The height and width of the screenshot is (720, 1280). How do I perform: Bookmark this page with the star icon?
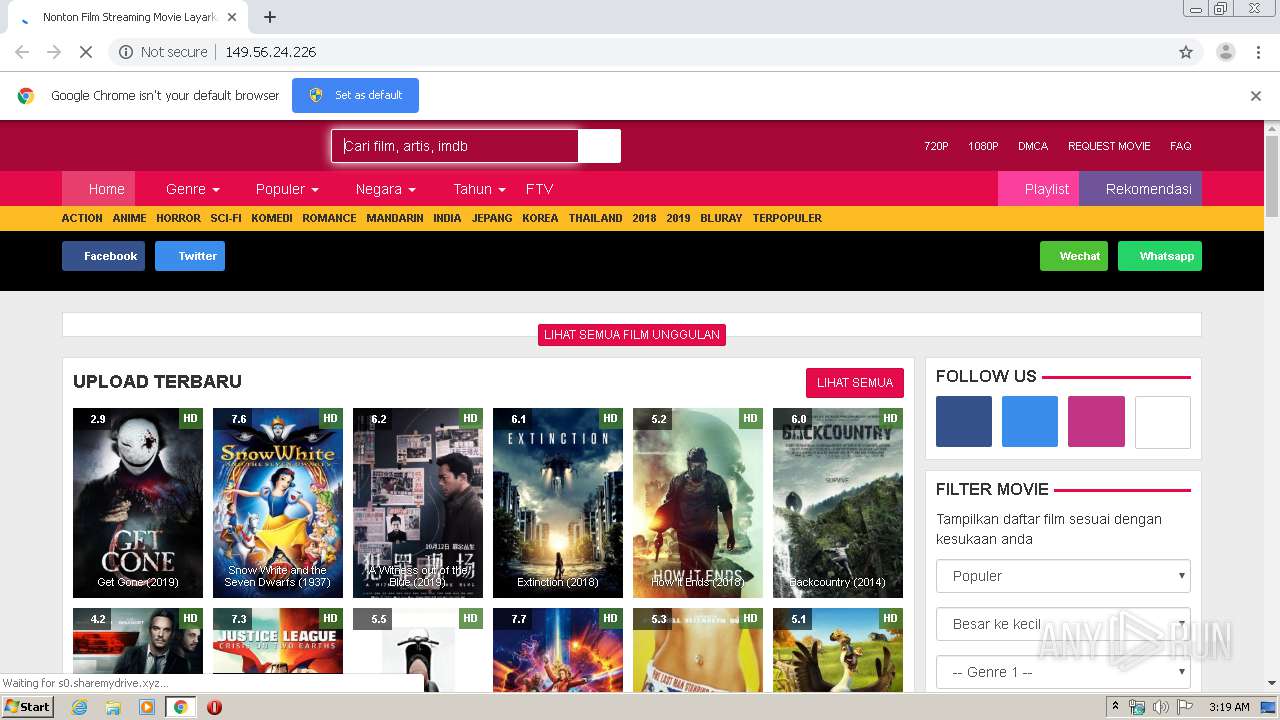1186,52
